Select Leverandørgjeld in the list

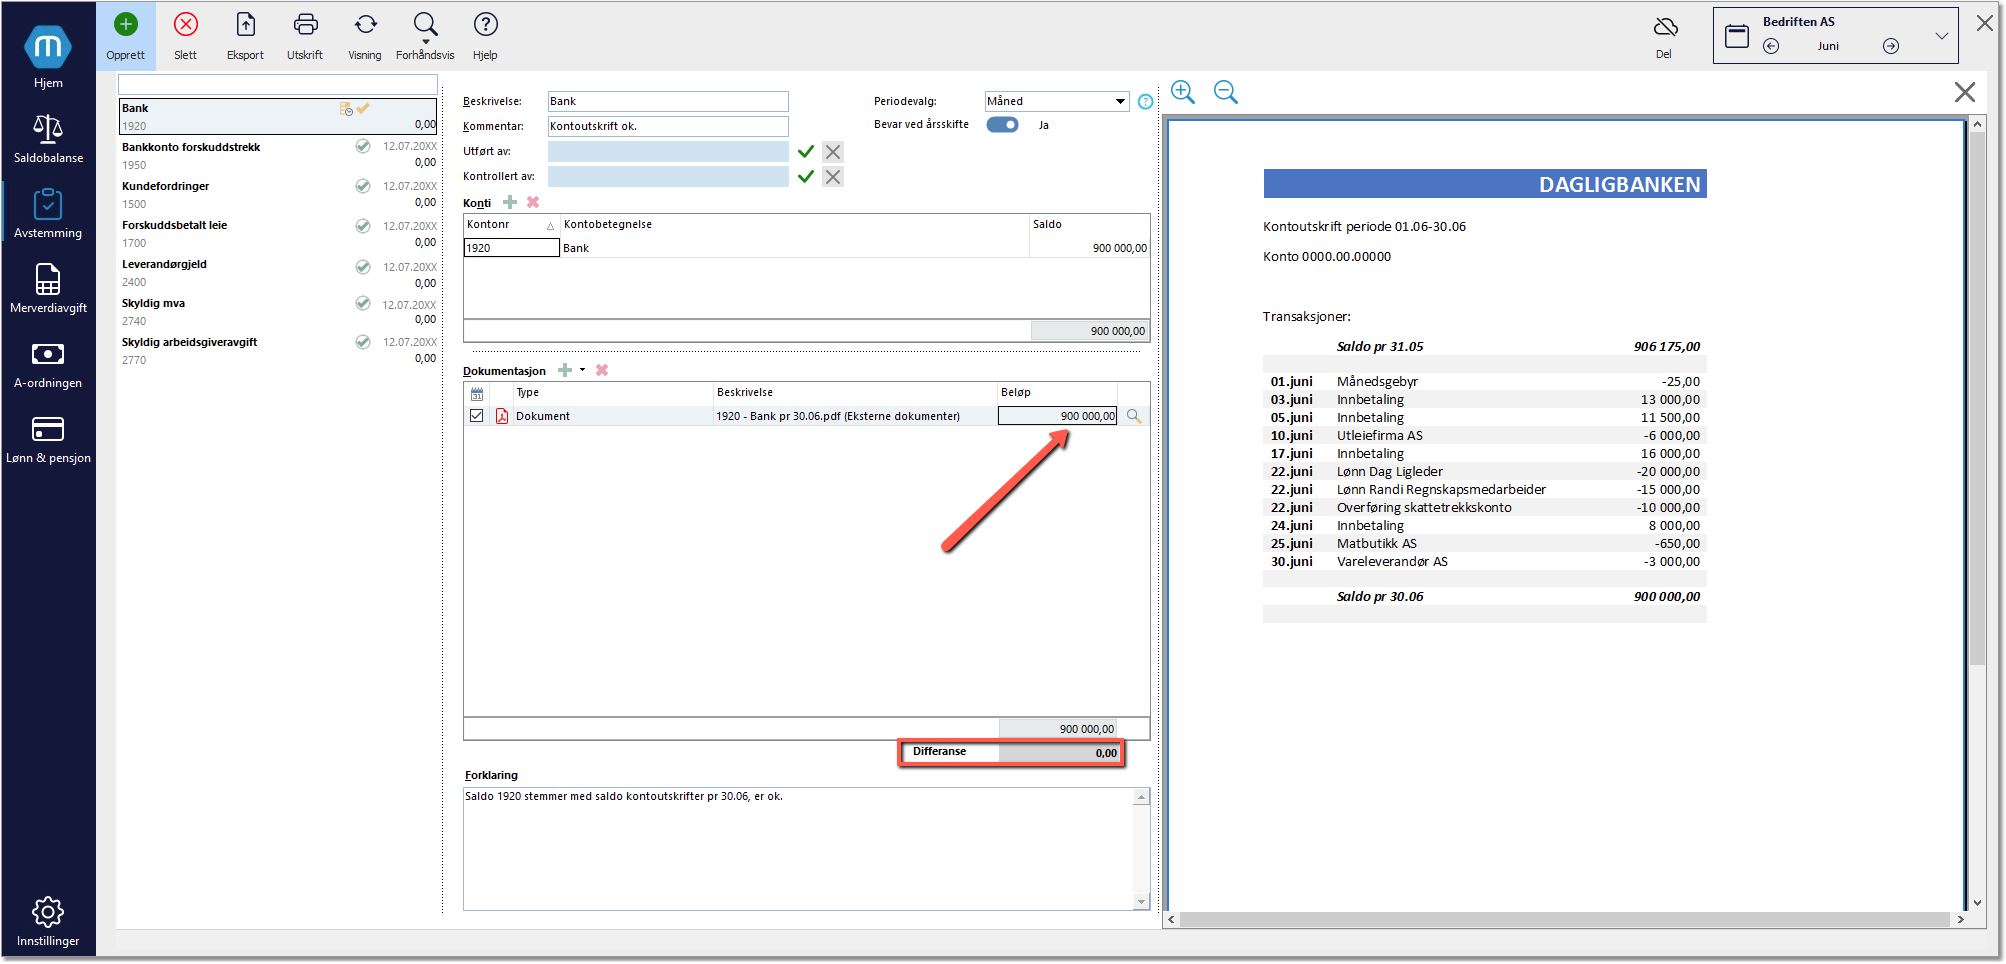(x=278, y=272)
